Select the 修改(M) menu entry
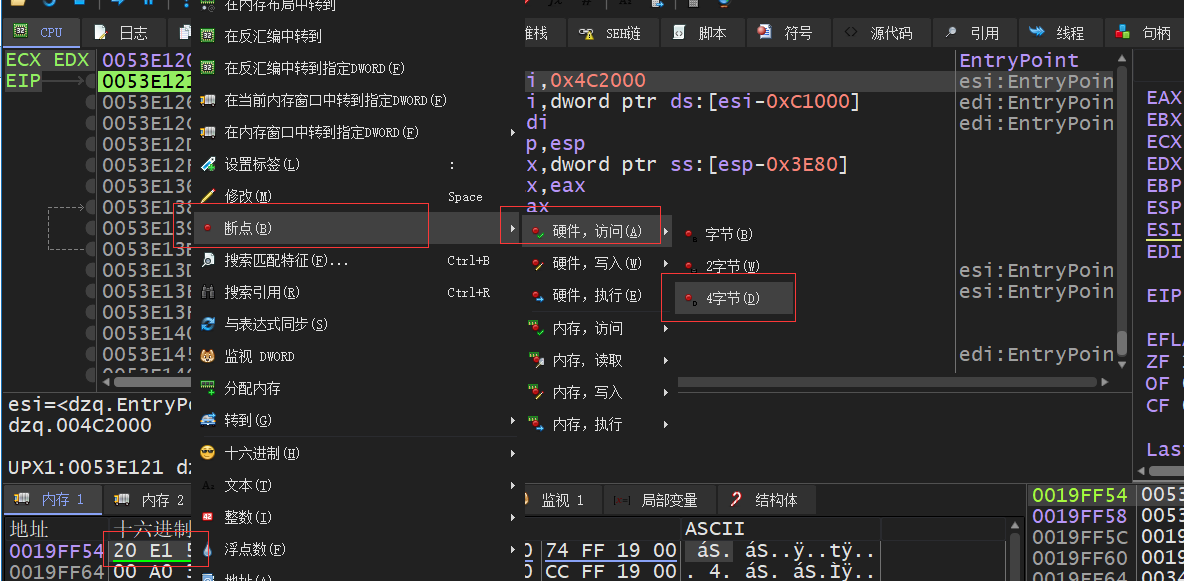This screenshot has width=1184, height=581. click(x=356, y=196)
